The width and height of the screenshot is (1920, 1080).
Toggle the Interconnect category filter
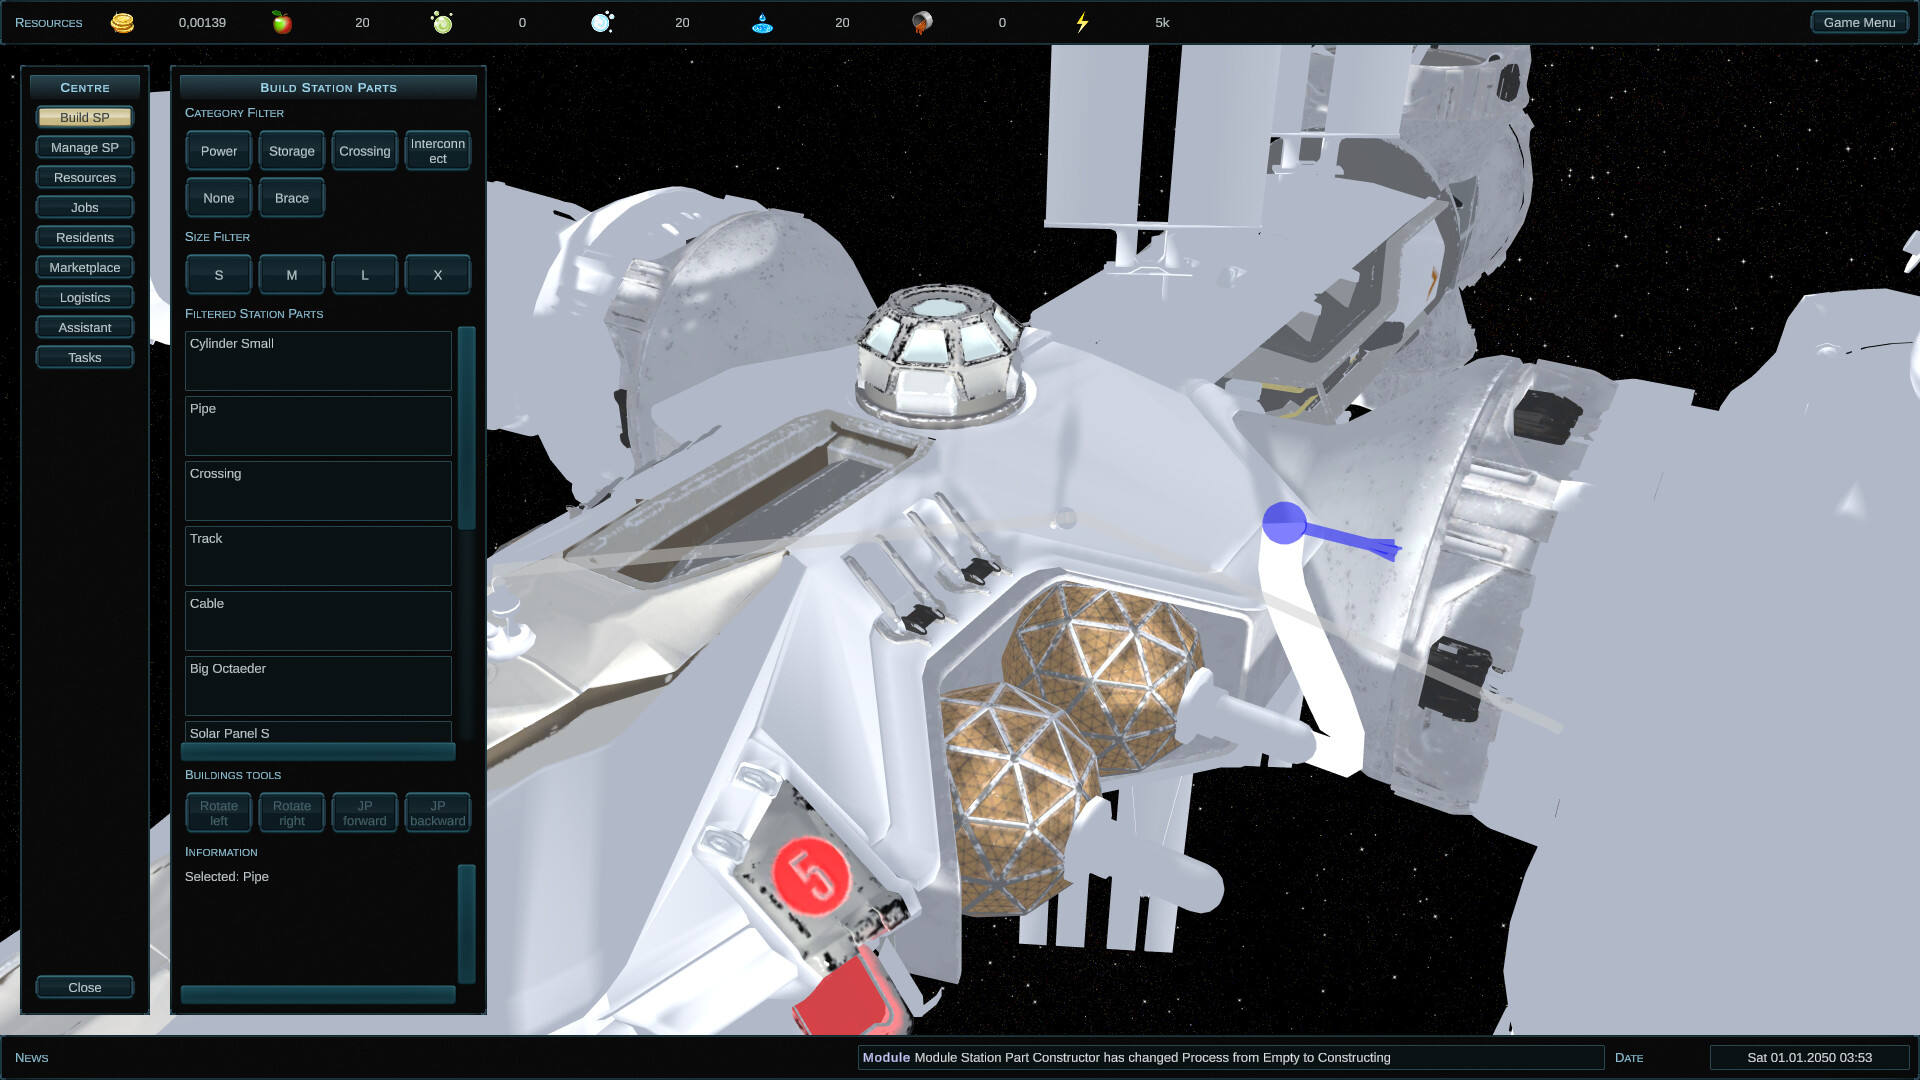click(438, 151)
